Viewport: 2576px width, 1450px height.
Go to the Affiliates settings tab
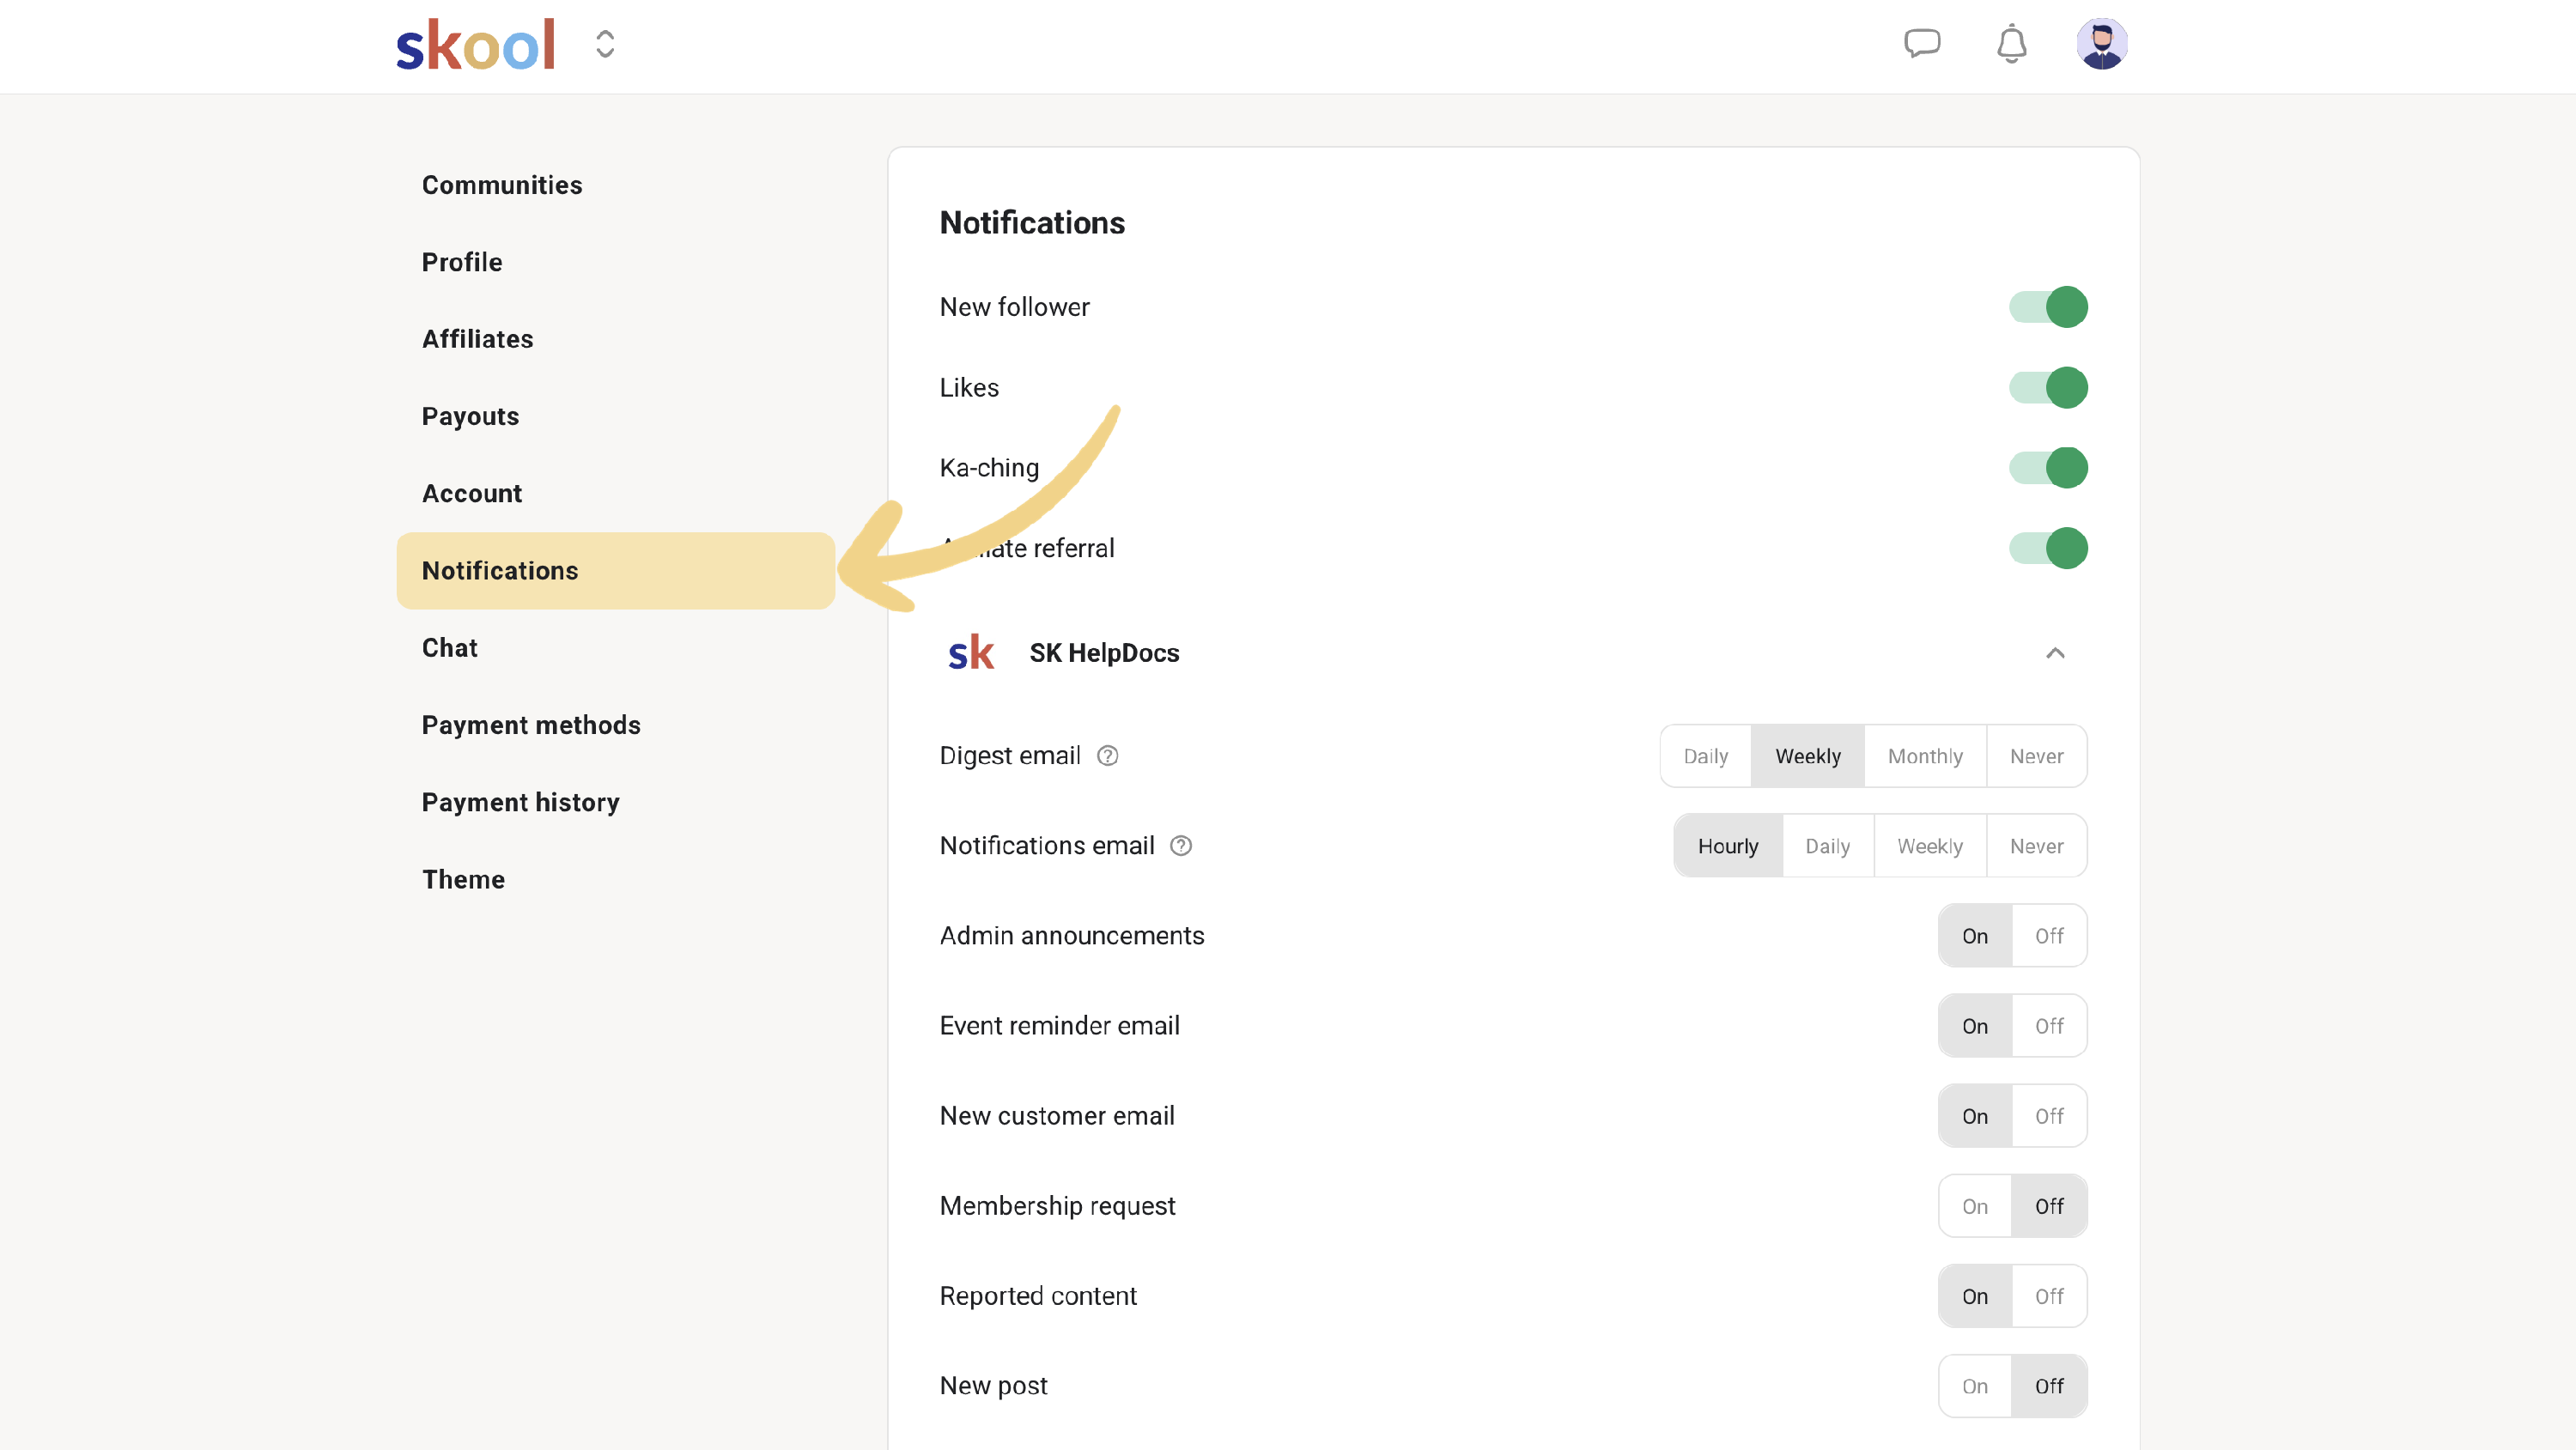pos(477,339)
